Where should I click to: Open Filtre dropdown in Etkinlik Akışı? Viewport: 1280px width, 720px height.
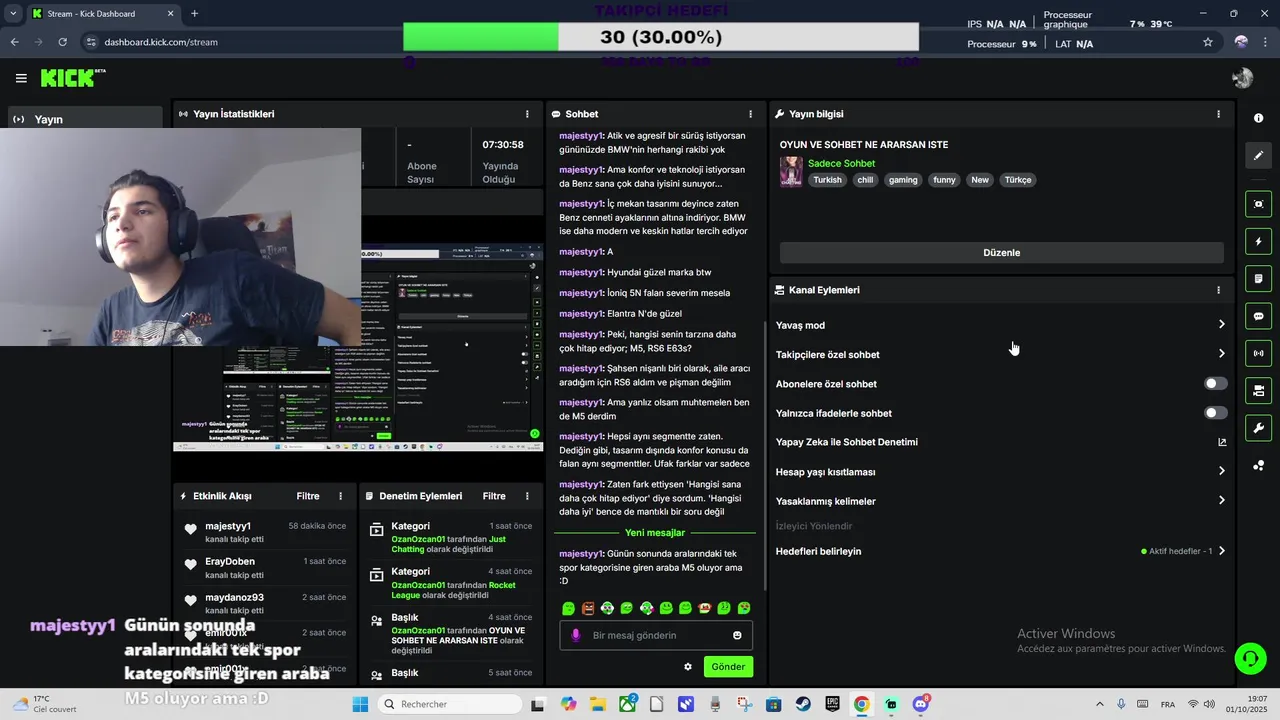pyautogui.click(x=308, y=496)
